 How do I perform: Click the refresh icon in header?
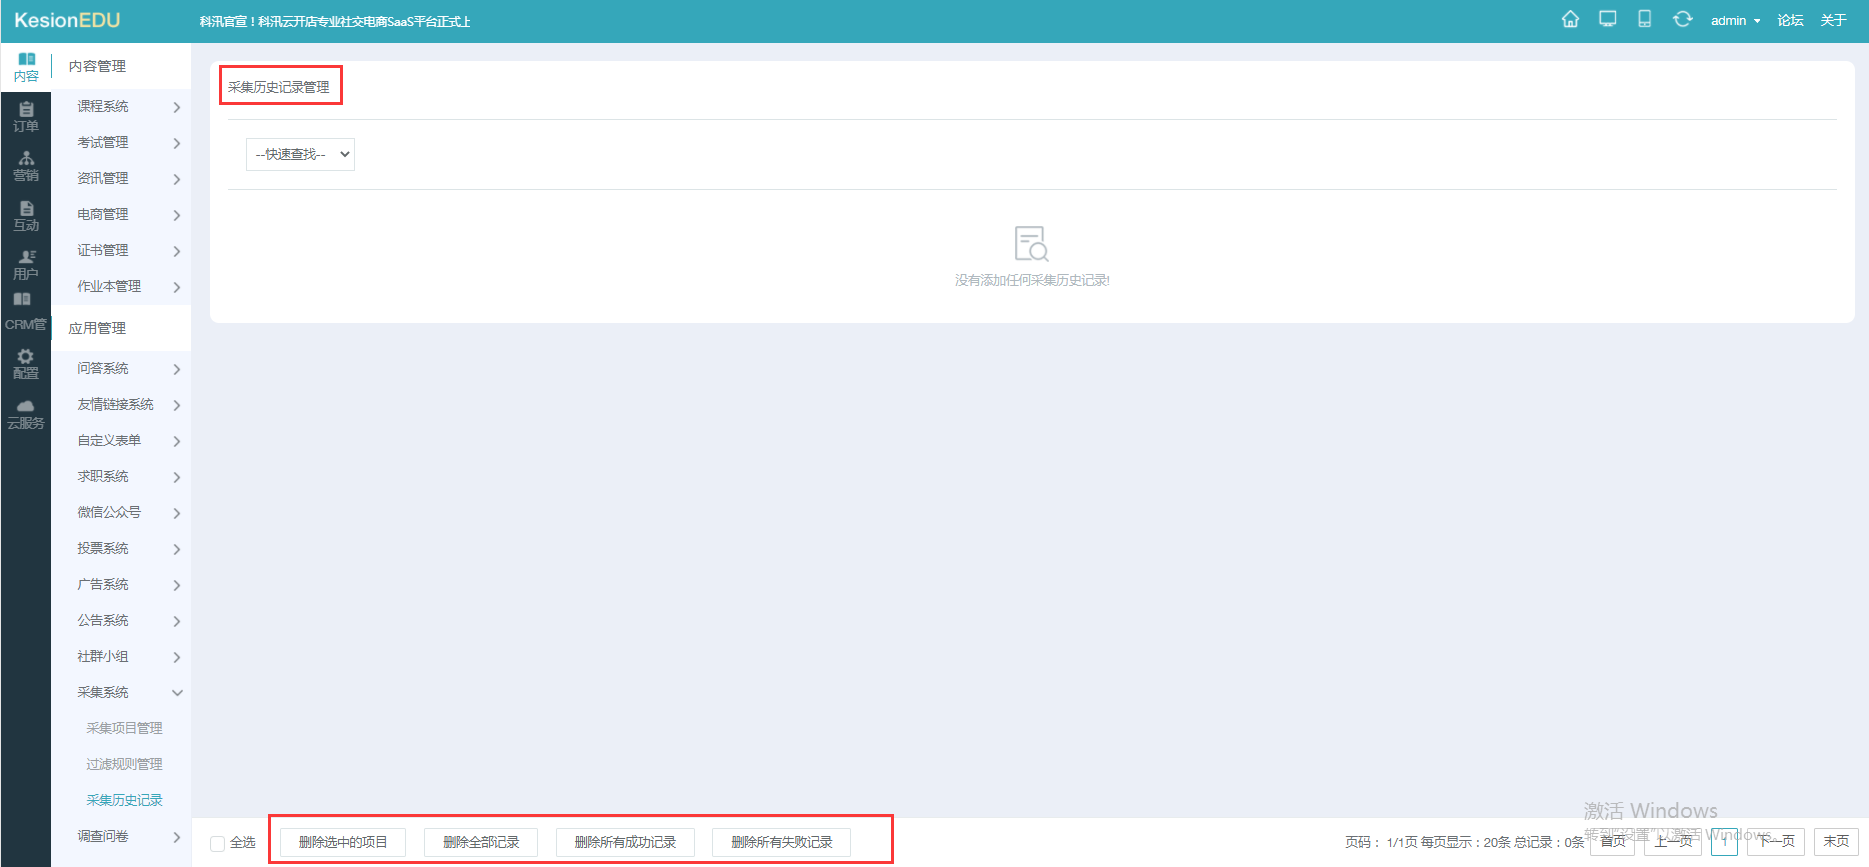pos(1682,20)
